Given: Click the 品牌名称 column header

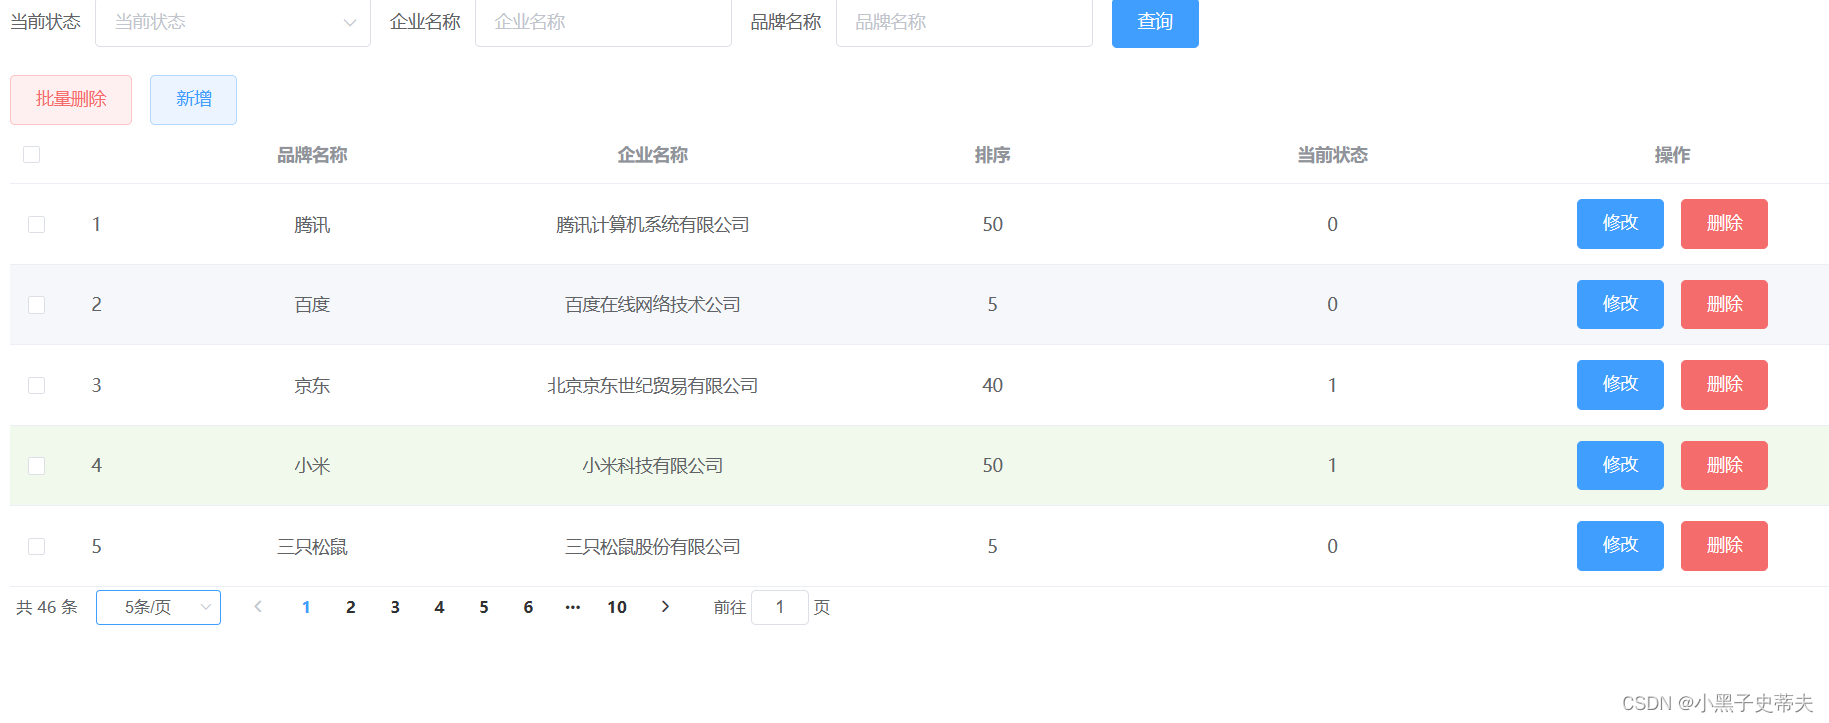Looking at the screenshot, I should [x=312, y=155].
